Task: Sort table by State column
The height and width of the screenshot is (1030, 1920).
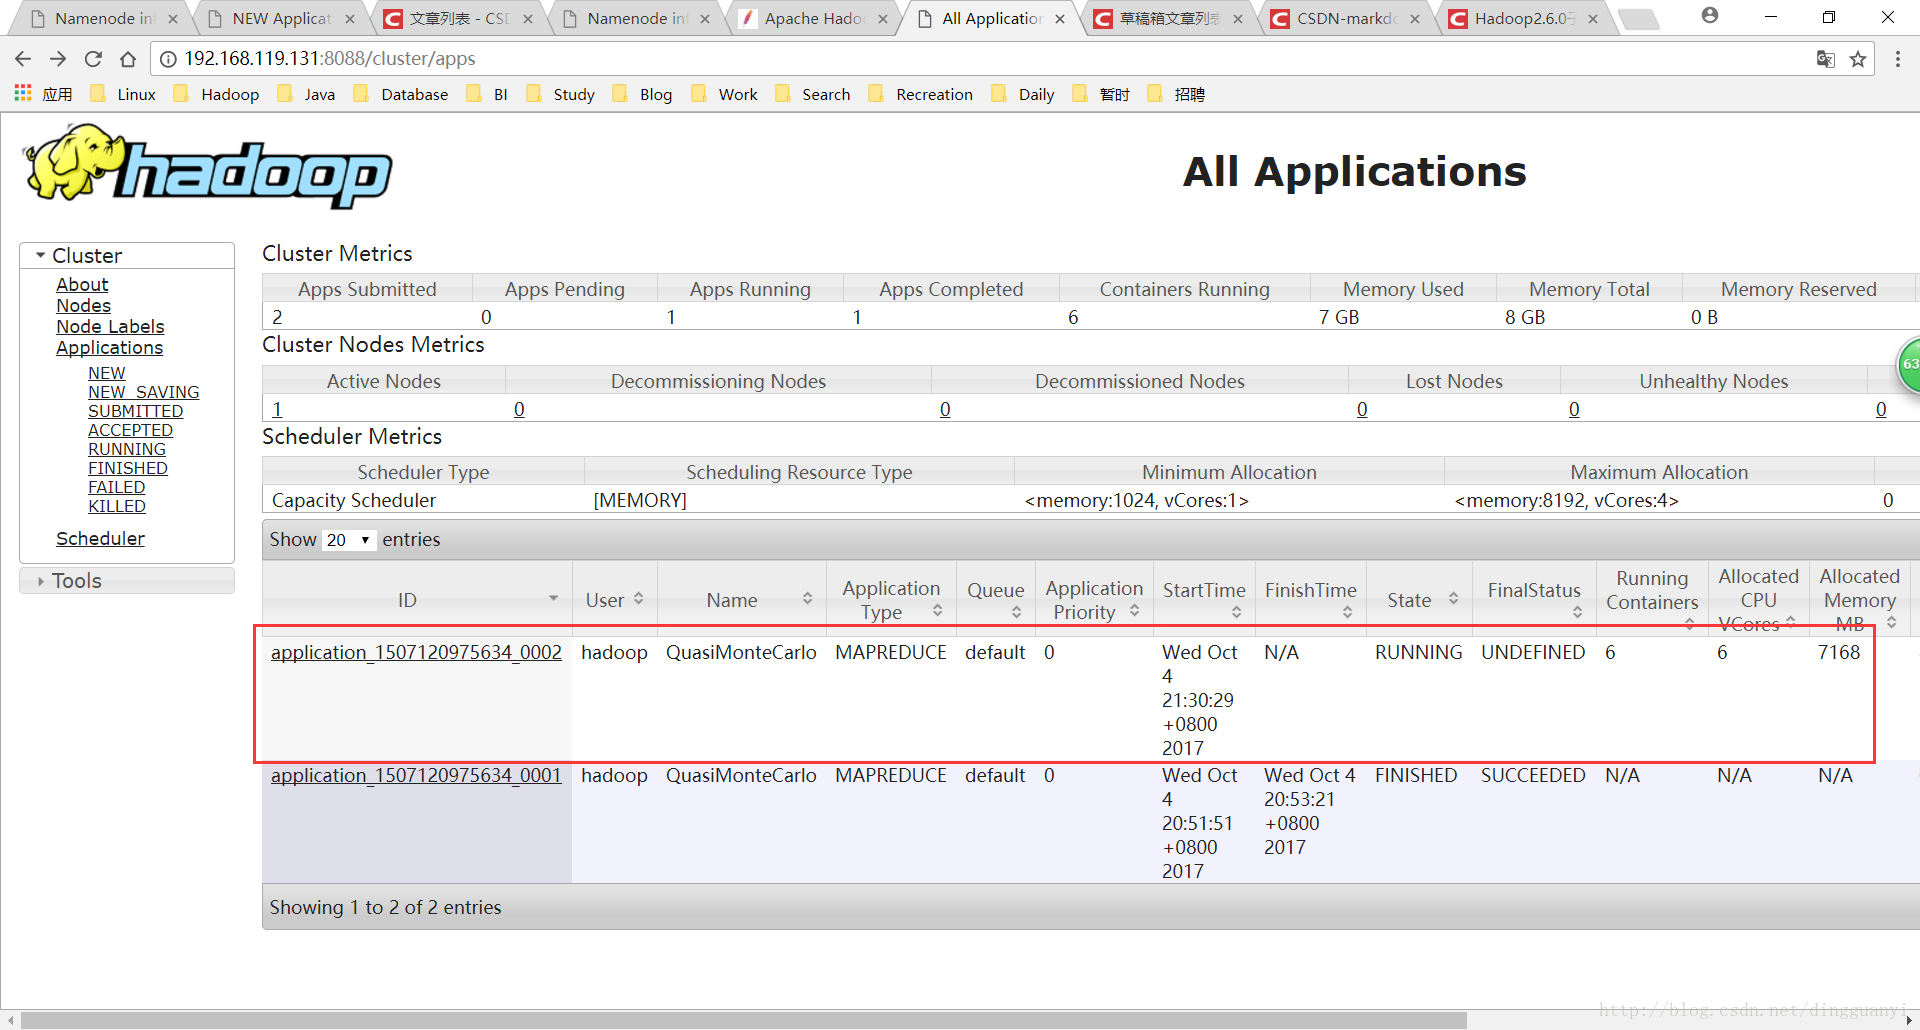Action: click(x=1421, y=599)
